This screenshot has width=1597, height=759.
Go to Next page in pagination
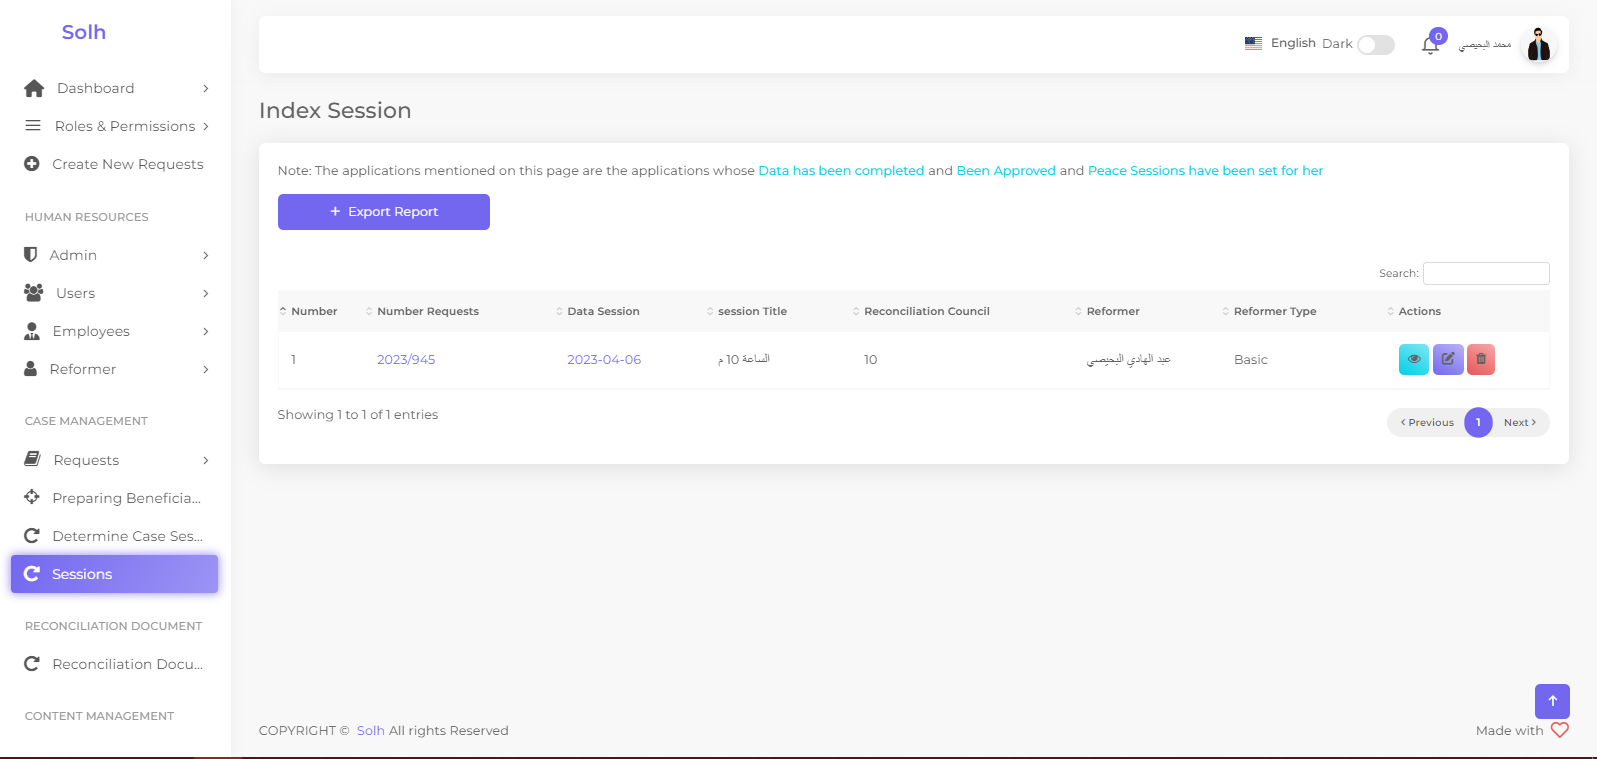click(1519, 423)
